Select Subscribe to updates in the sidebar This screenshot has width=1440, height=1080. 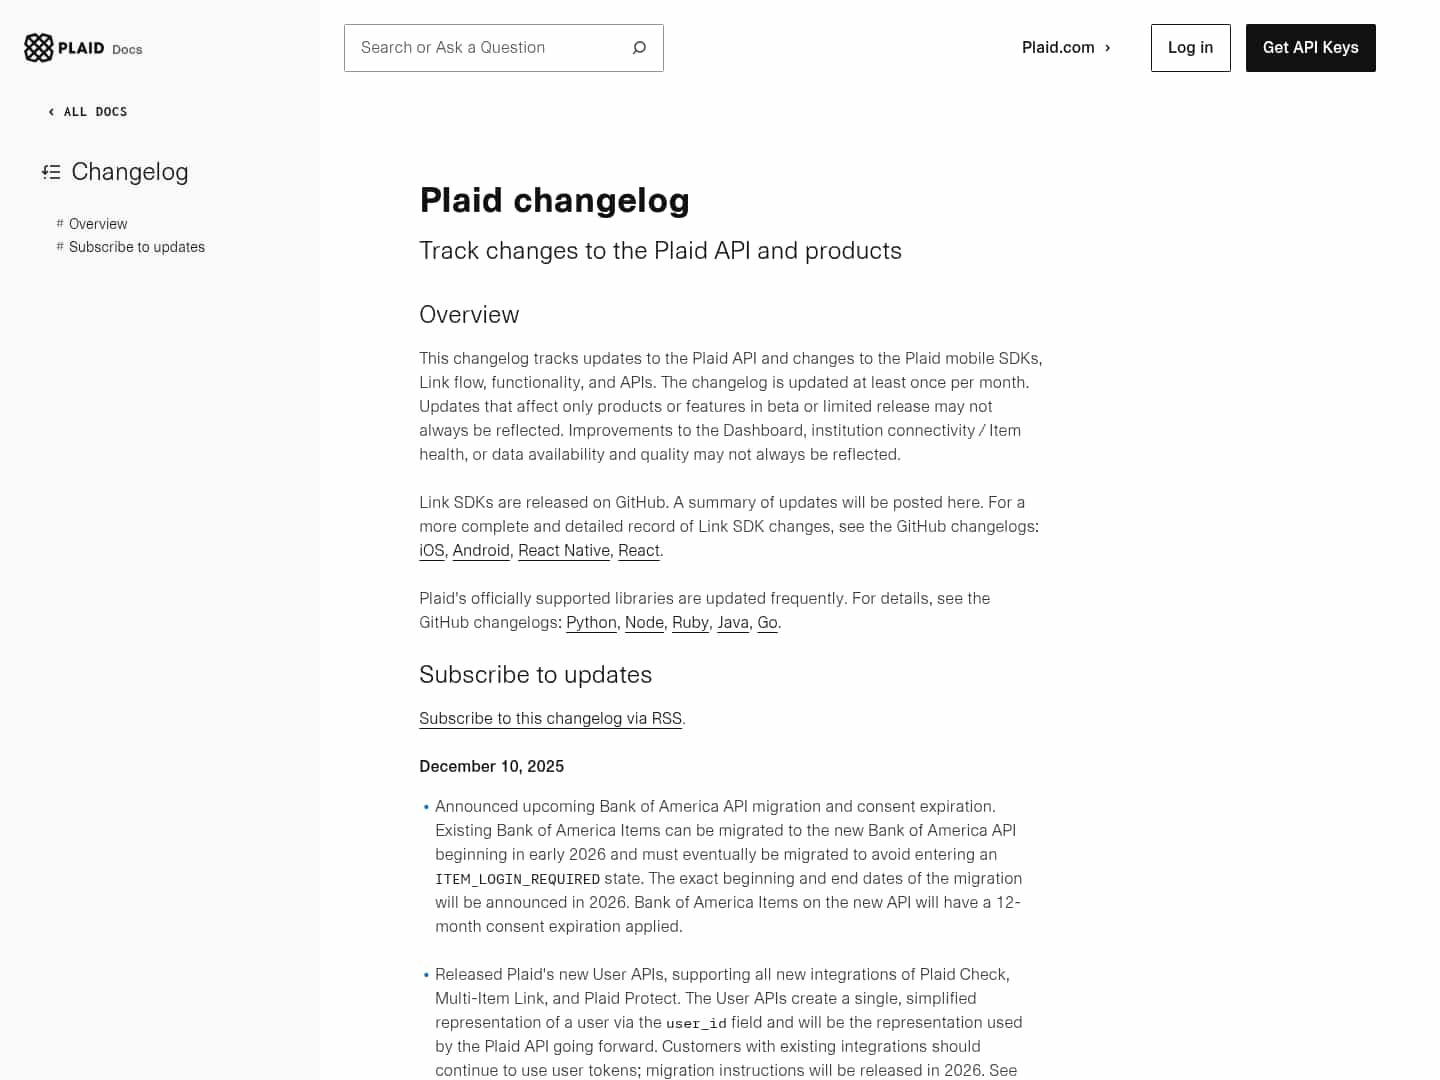point(136,246)
